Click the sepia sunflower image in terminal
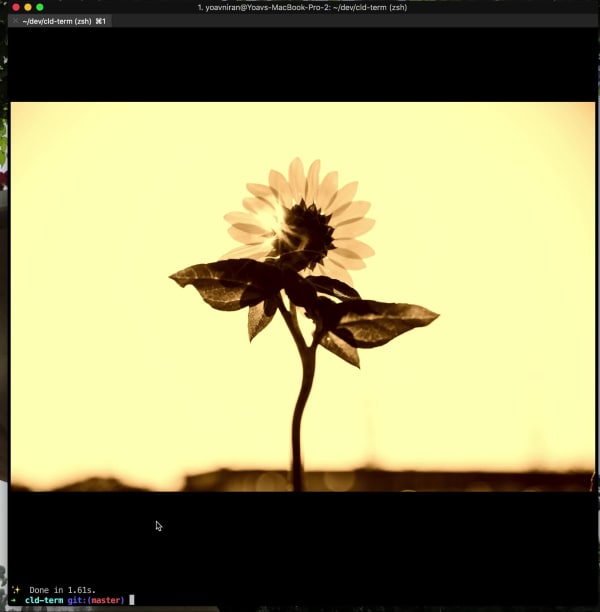Screen dimensions: 600x612 click(x=303, y=297)
